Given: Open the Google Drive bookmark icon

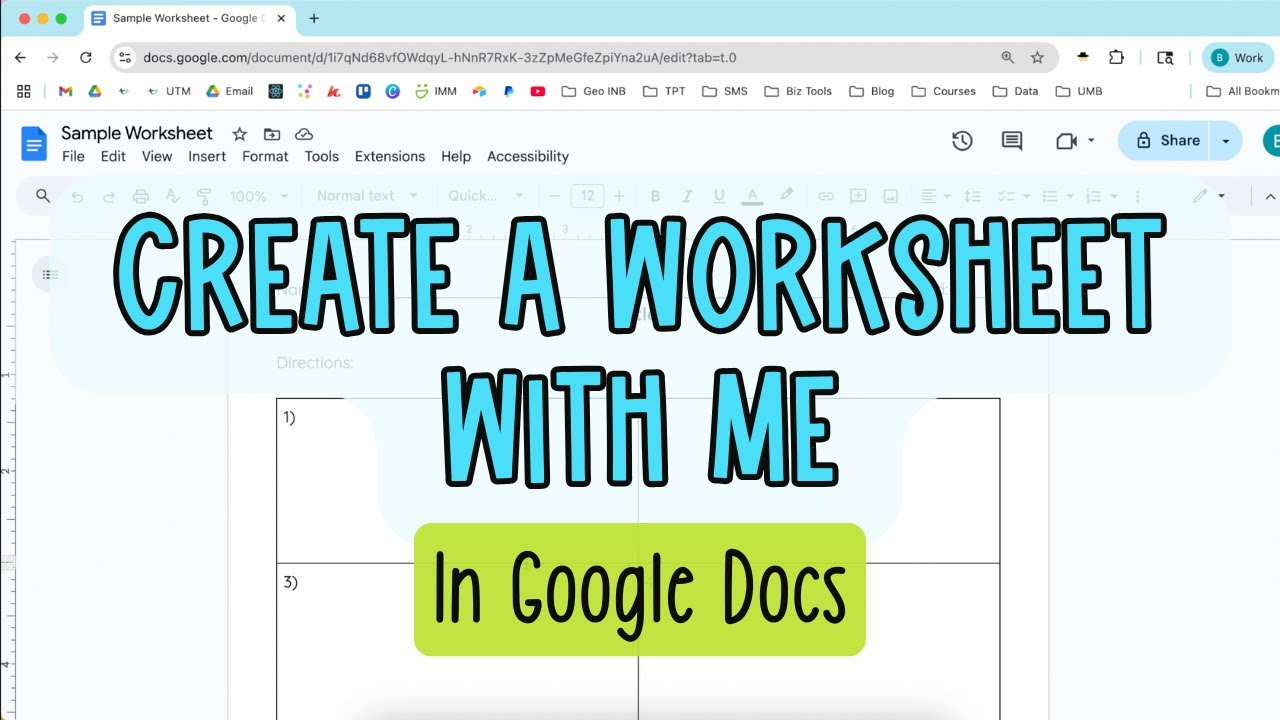Looking at the screenshot, I should (95, 91).
